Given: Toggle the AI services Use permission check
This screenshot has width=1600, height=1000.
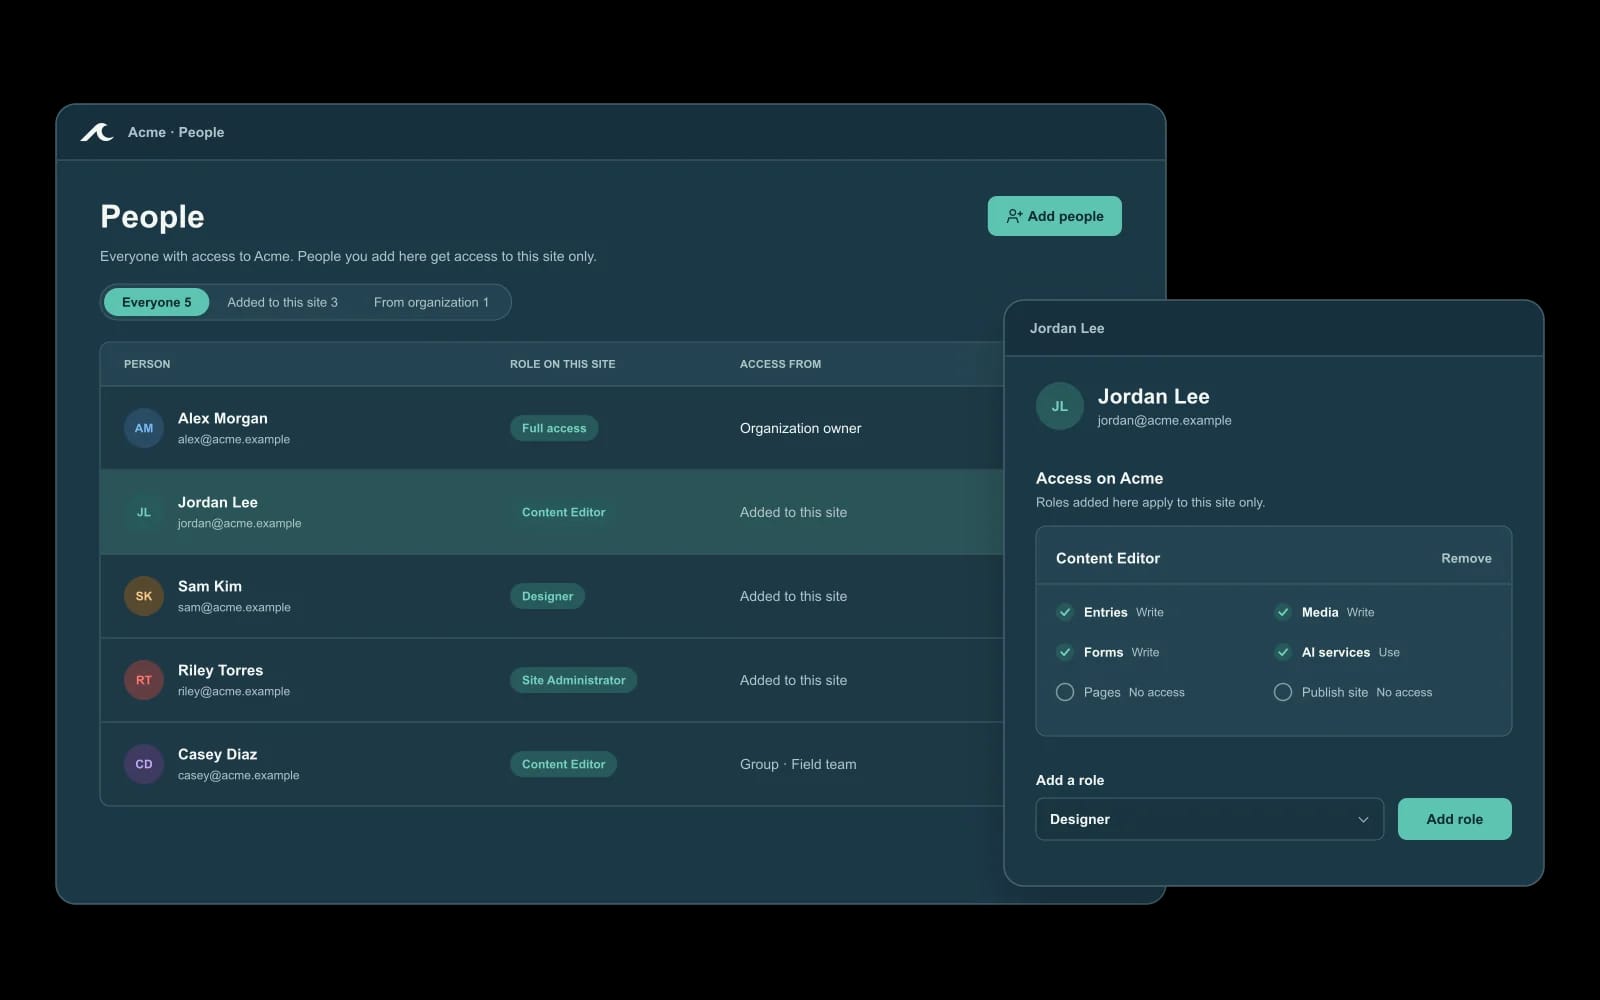Looking at the screenshot, I should (1283, 652).
